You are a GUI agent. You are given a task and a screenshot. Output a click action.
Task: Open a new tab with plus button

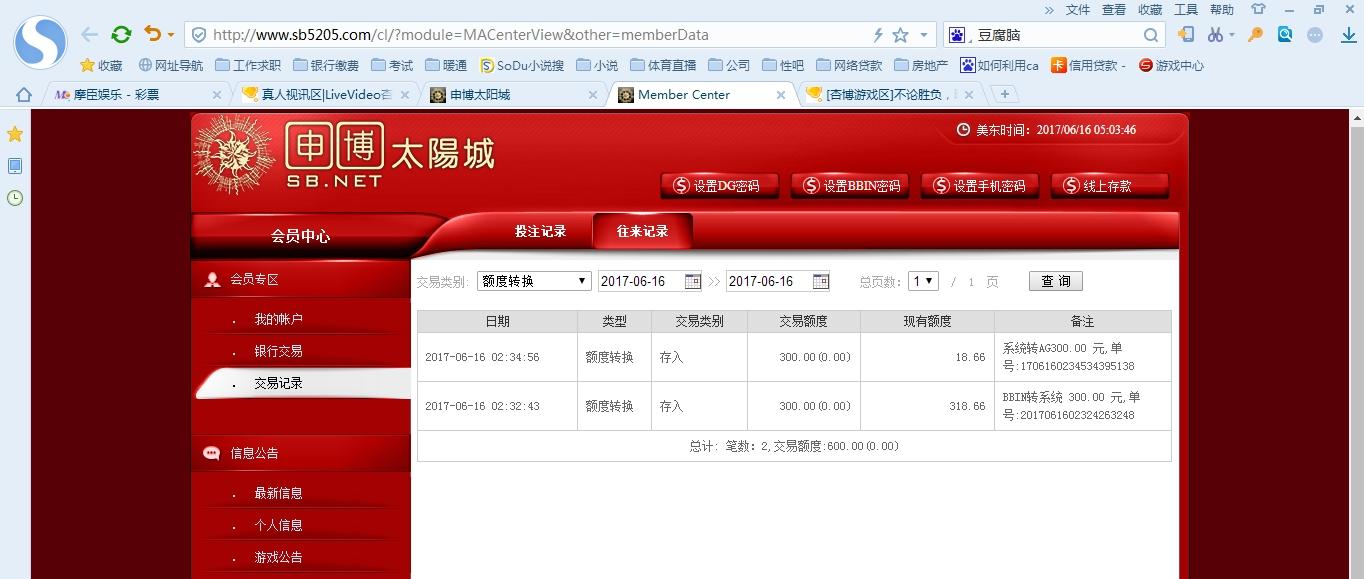pyautogui.click(x=1004, y=94)
